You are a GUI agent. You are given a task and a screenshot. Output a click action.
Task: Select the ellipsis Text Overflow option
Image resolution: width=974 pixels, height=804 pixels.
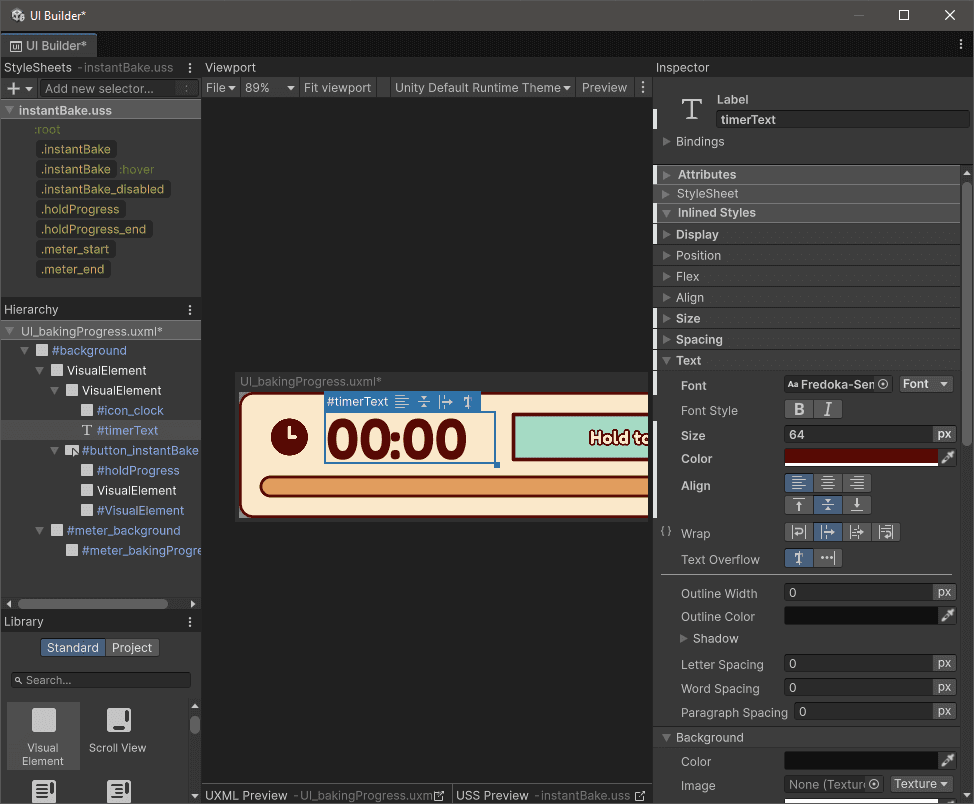[x=827, y=558]
